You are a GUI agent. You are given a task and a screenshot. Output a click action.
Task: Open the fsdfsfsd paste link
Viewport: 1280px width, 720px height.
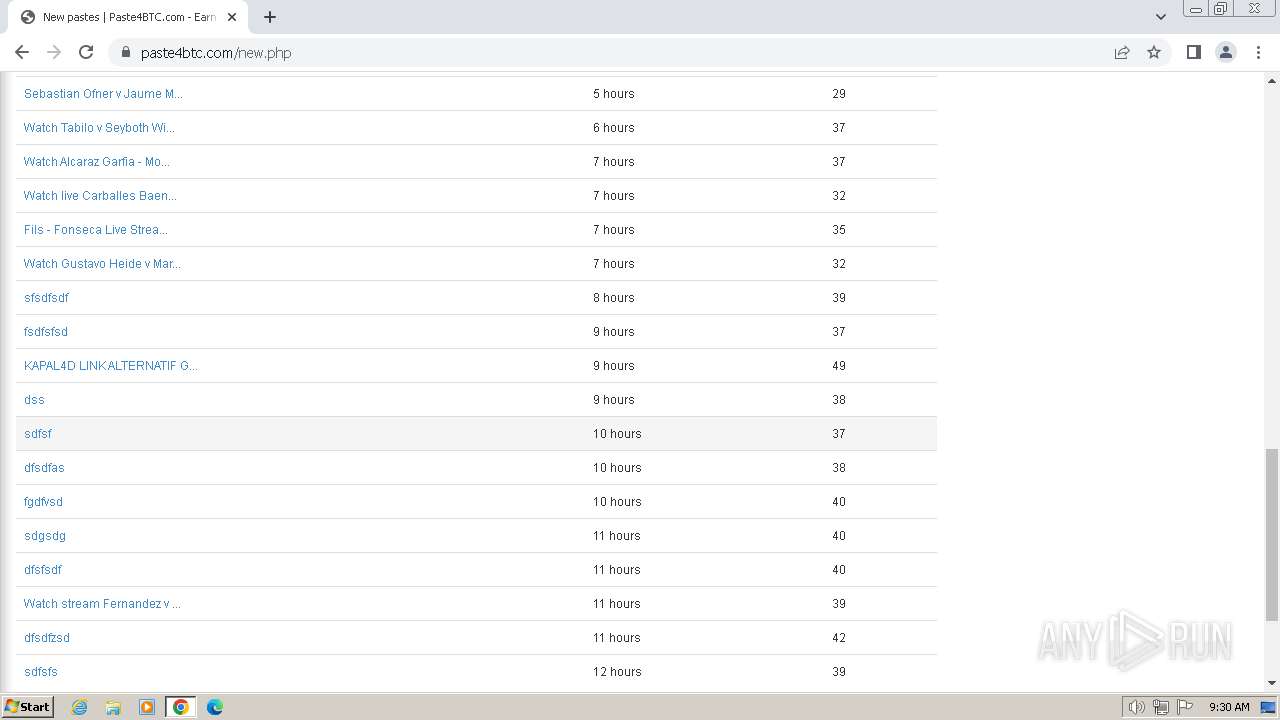(x=46, y=332)
